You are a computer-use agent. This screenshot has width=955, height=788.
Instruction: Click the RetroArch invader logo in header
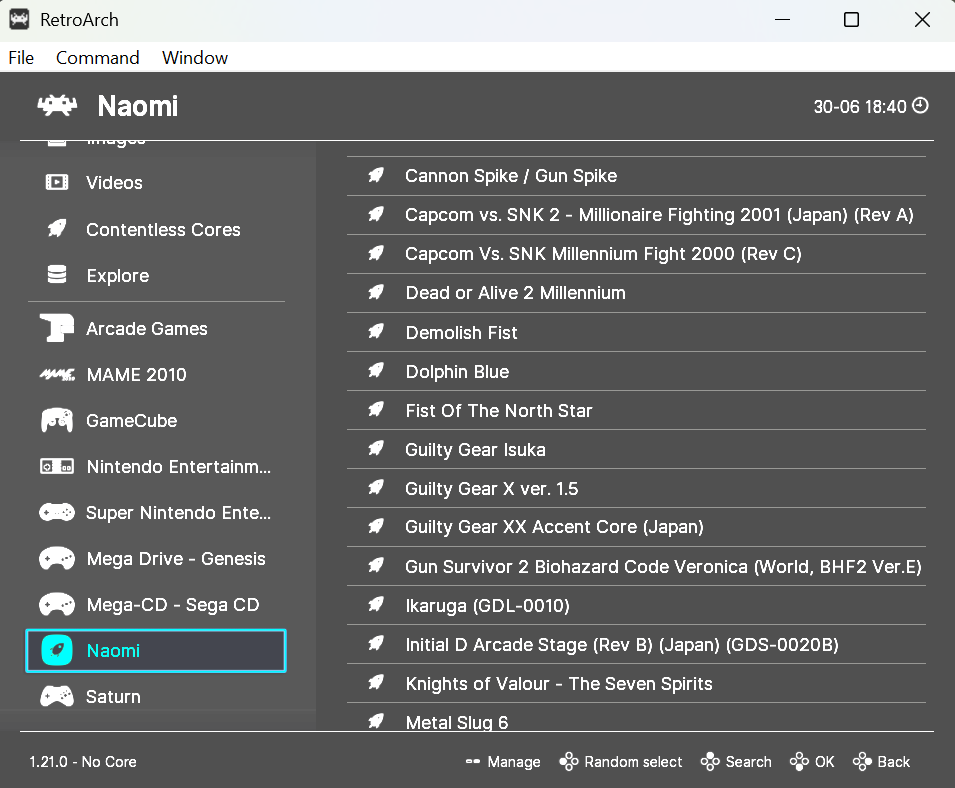57,106
